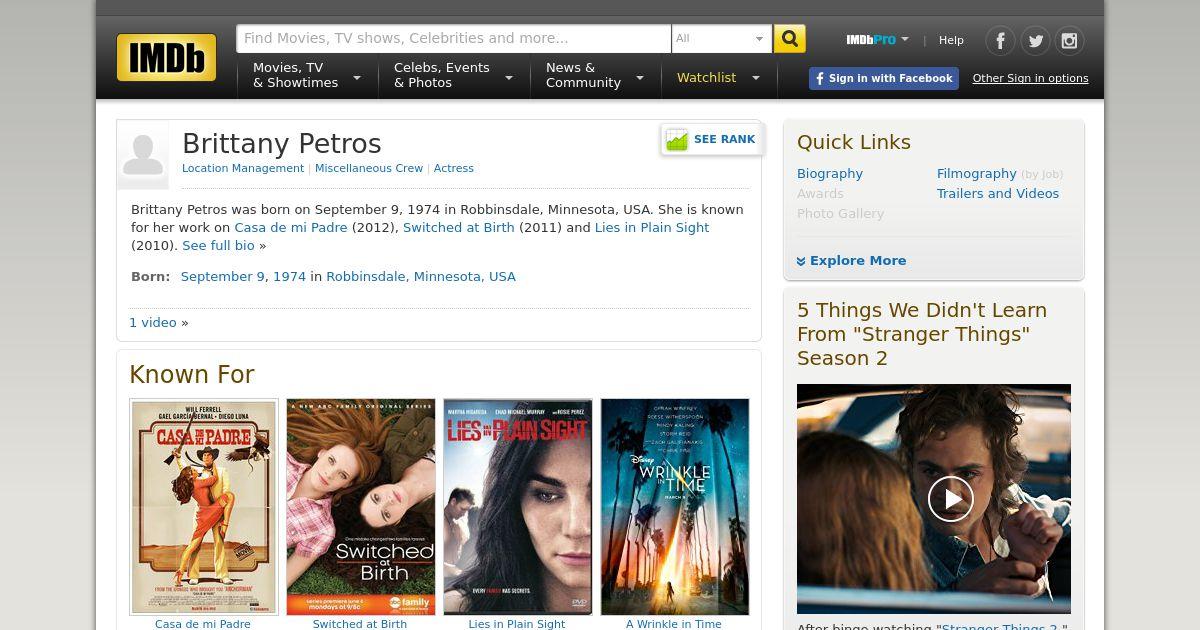The image size is (1200, 630).
Task: Open the by Job filmography link
Action: [1042, 174]
